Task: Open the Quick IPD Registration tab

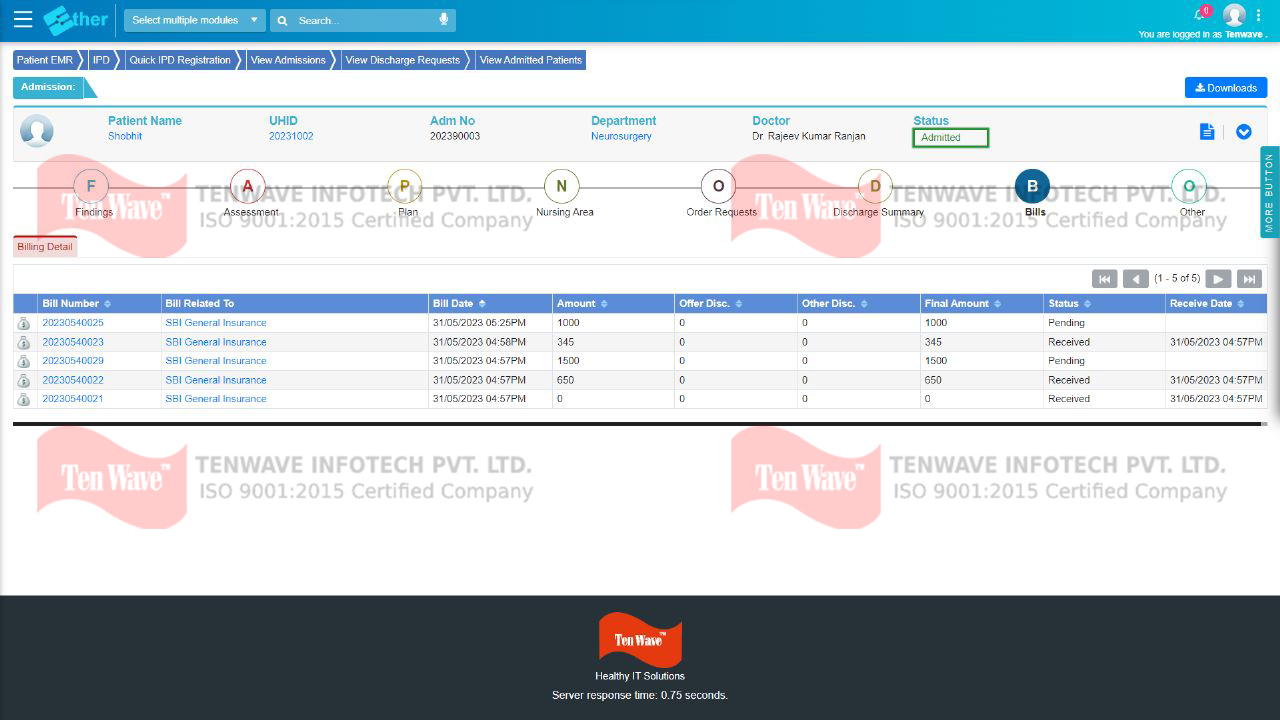Action: (x=182, y=60)
